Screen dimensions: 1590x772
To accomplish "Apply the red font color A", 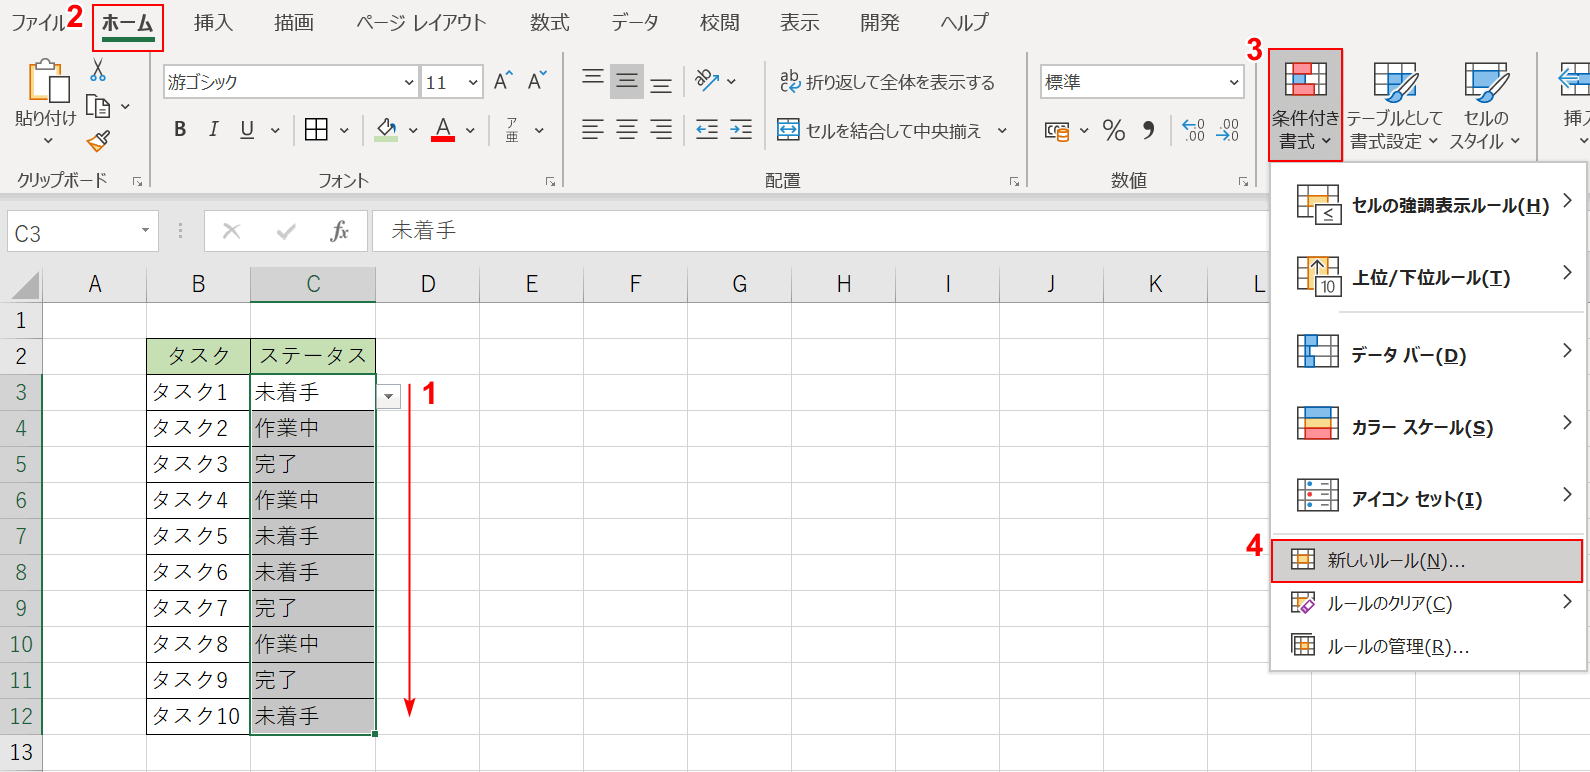I will 444,129.
